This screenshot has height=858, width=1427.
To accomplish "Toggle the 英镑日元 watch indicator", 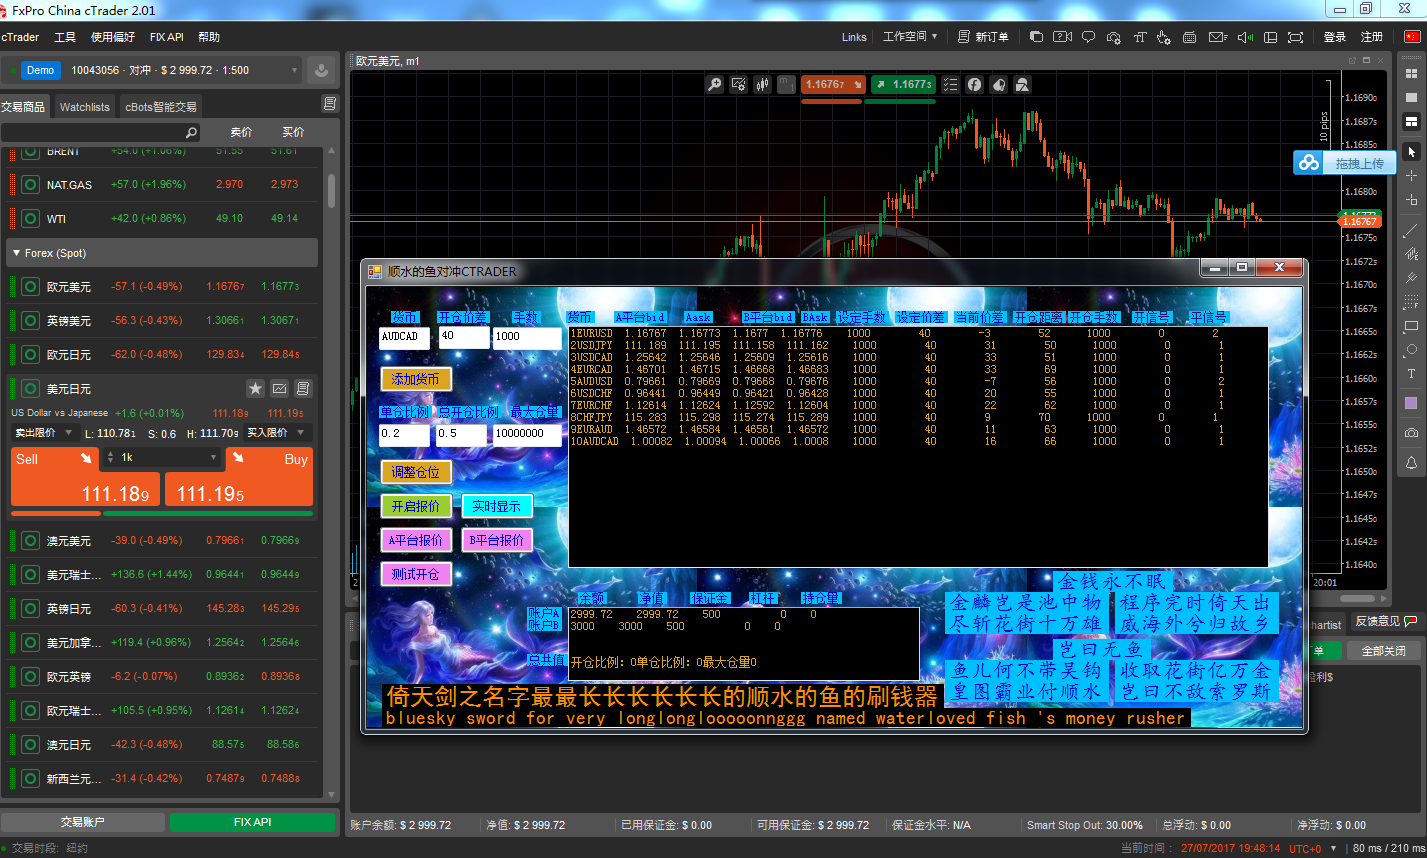I will (30, 609).
